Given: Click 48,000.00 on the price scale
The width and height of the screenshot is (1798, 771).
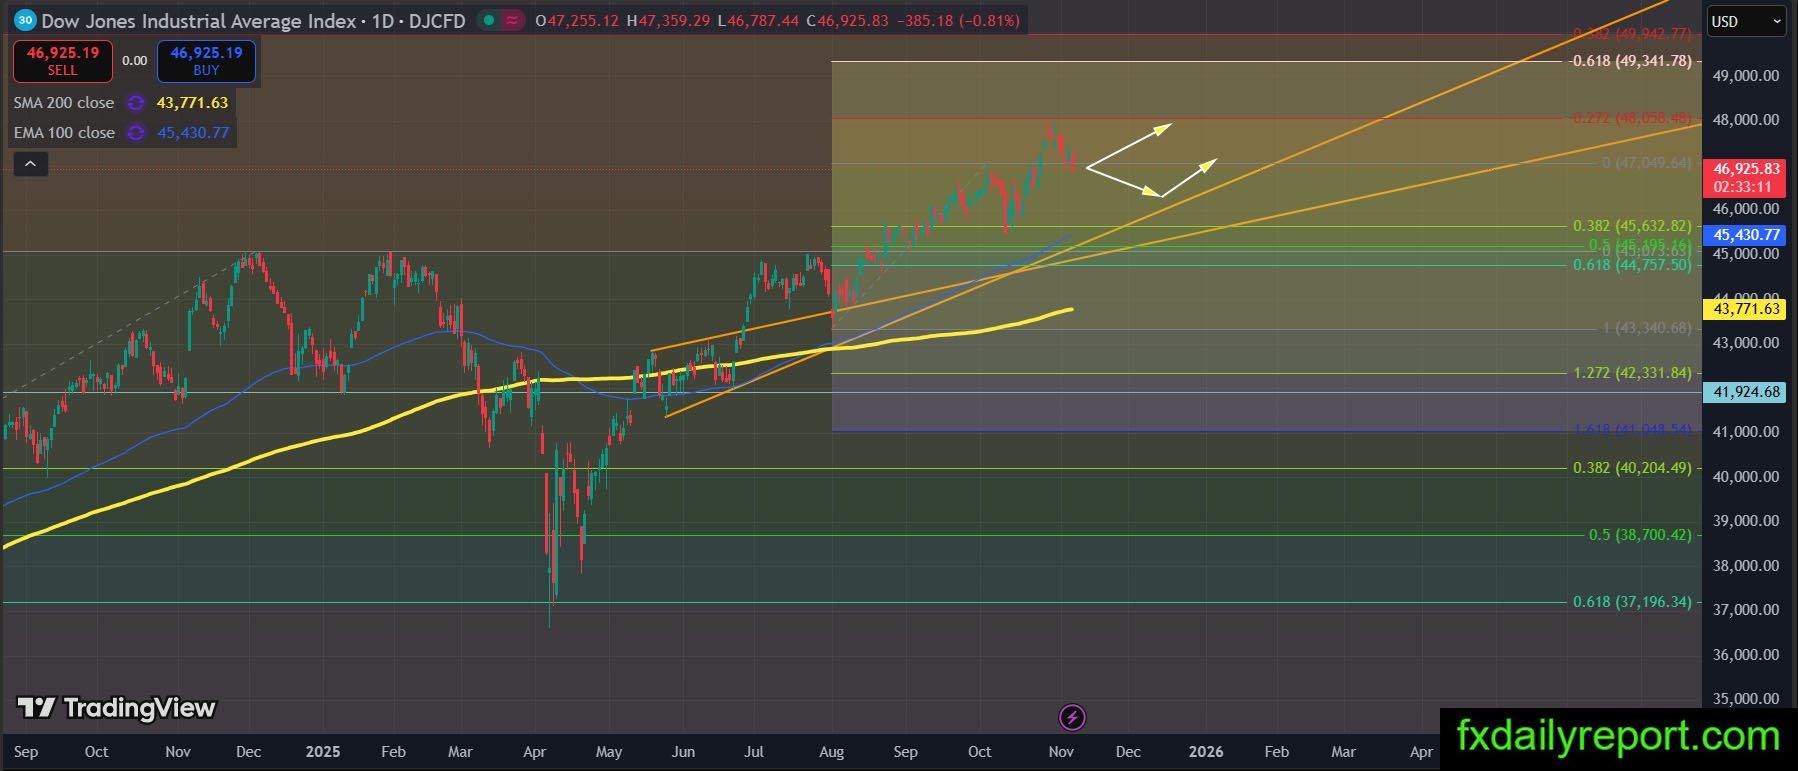Looking at the screenshot, I should click(x=1746, y=120).
